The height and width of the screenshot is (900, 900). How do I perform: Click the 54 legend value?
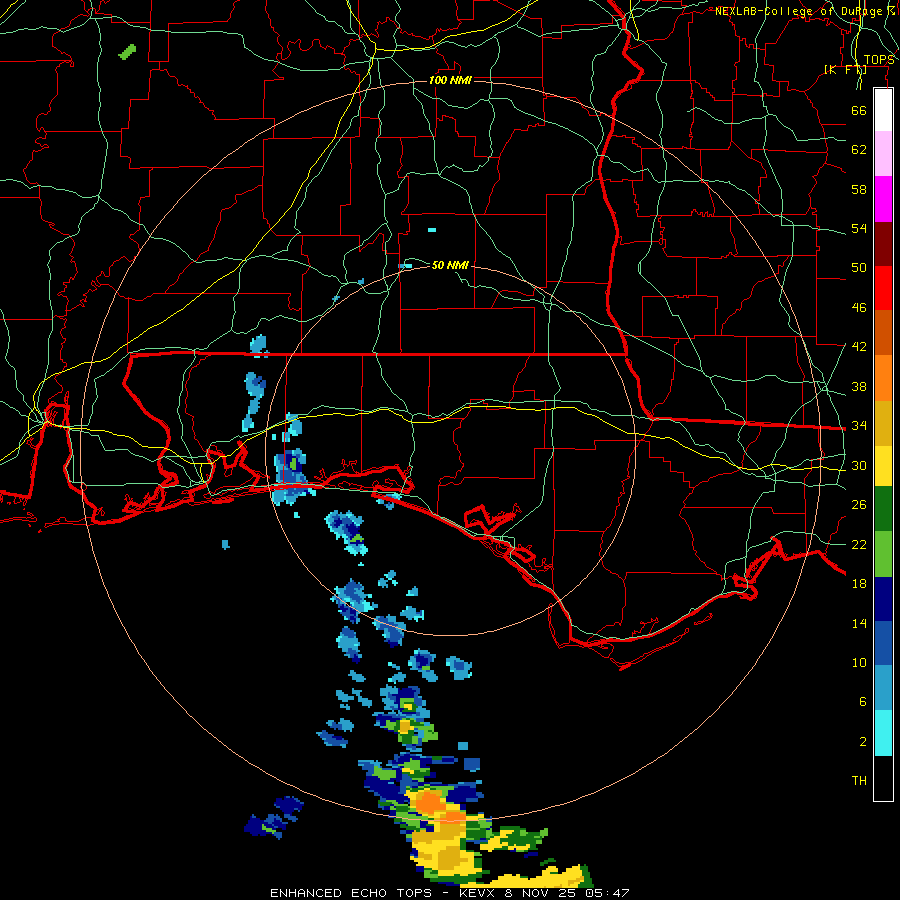pyautogui.click(x=859, y=228)
